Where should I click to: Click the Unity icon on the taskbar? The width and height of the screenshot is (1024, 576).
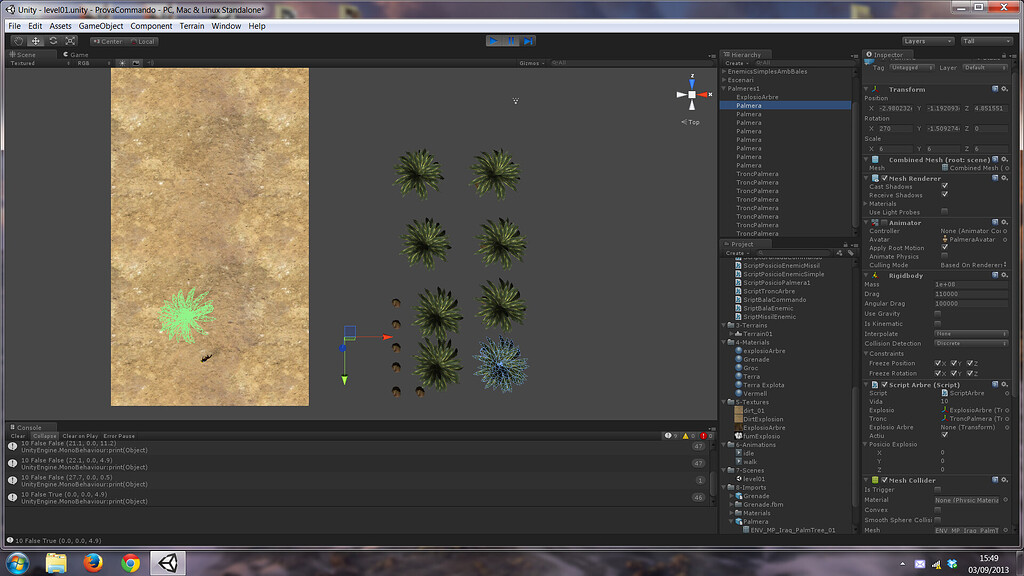168,562
